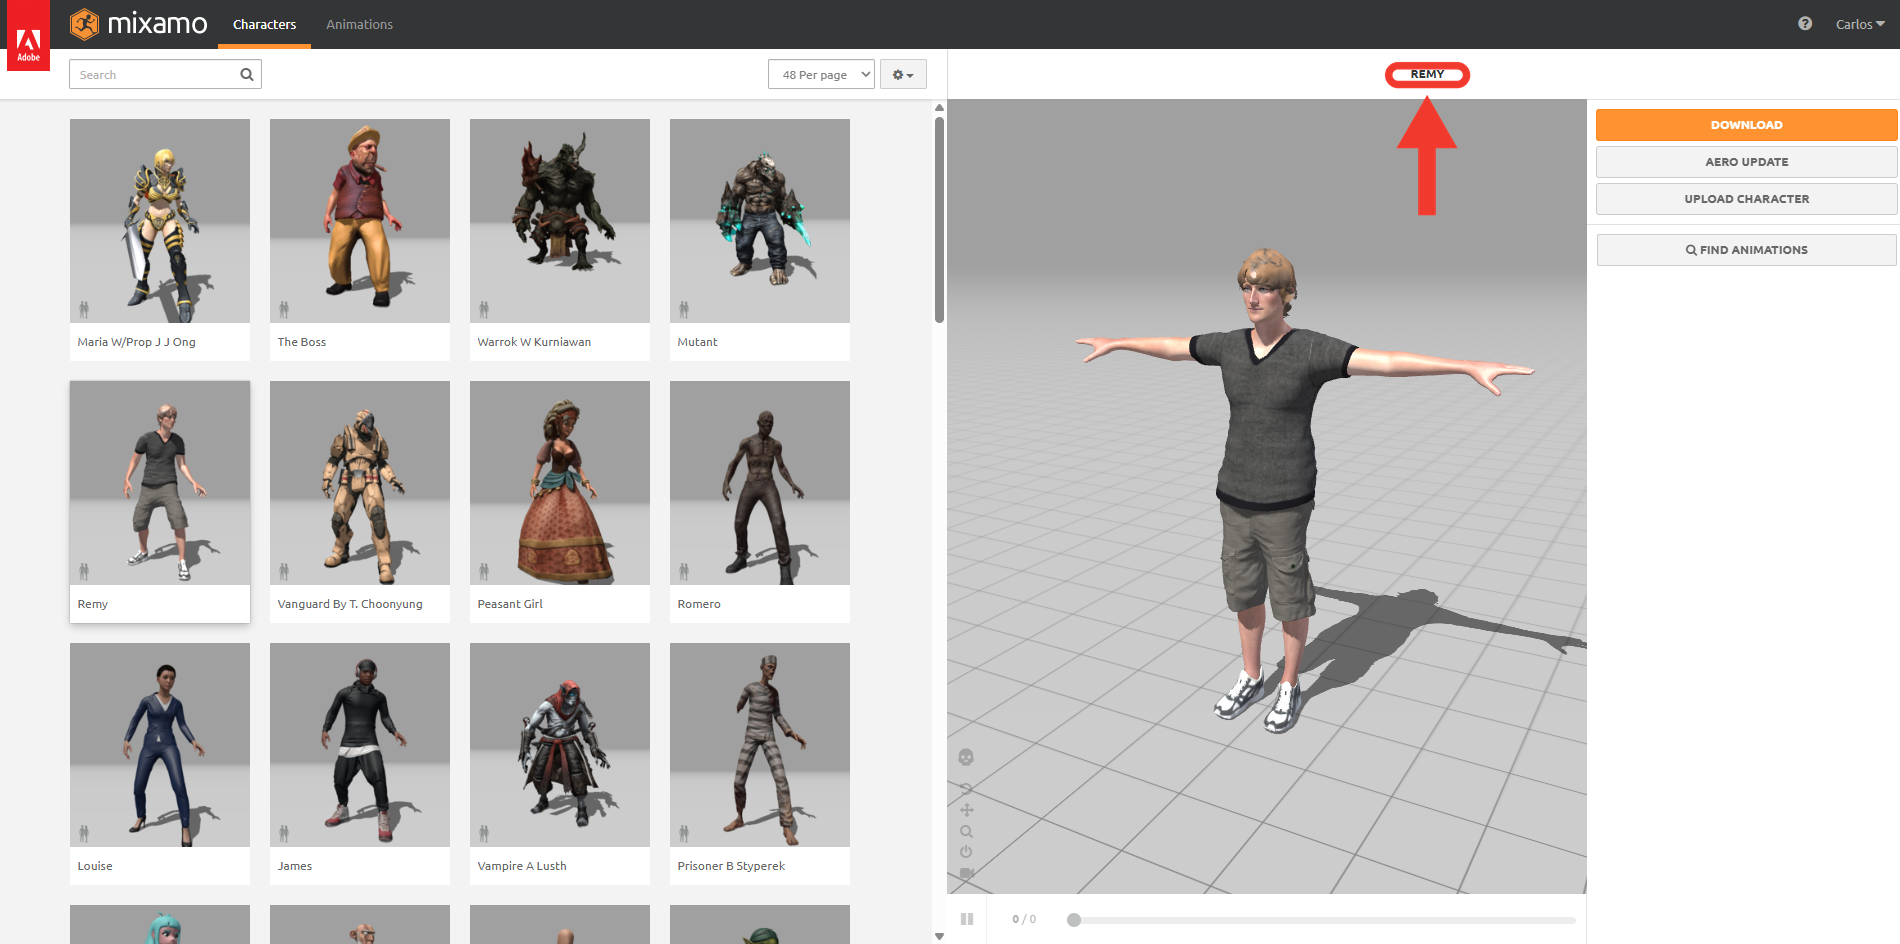Screen dimensions: 1900x944
Task: Click the Adobe logo
Action: [28, 36]
